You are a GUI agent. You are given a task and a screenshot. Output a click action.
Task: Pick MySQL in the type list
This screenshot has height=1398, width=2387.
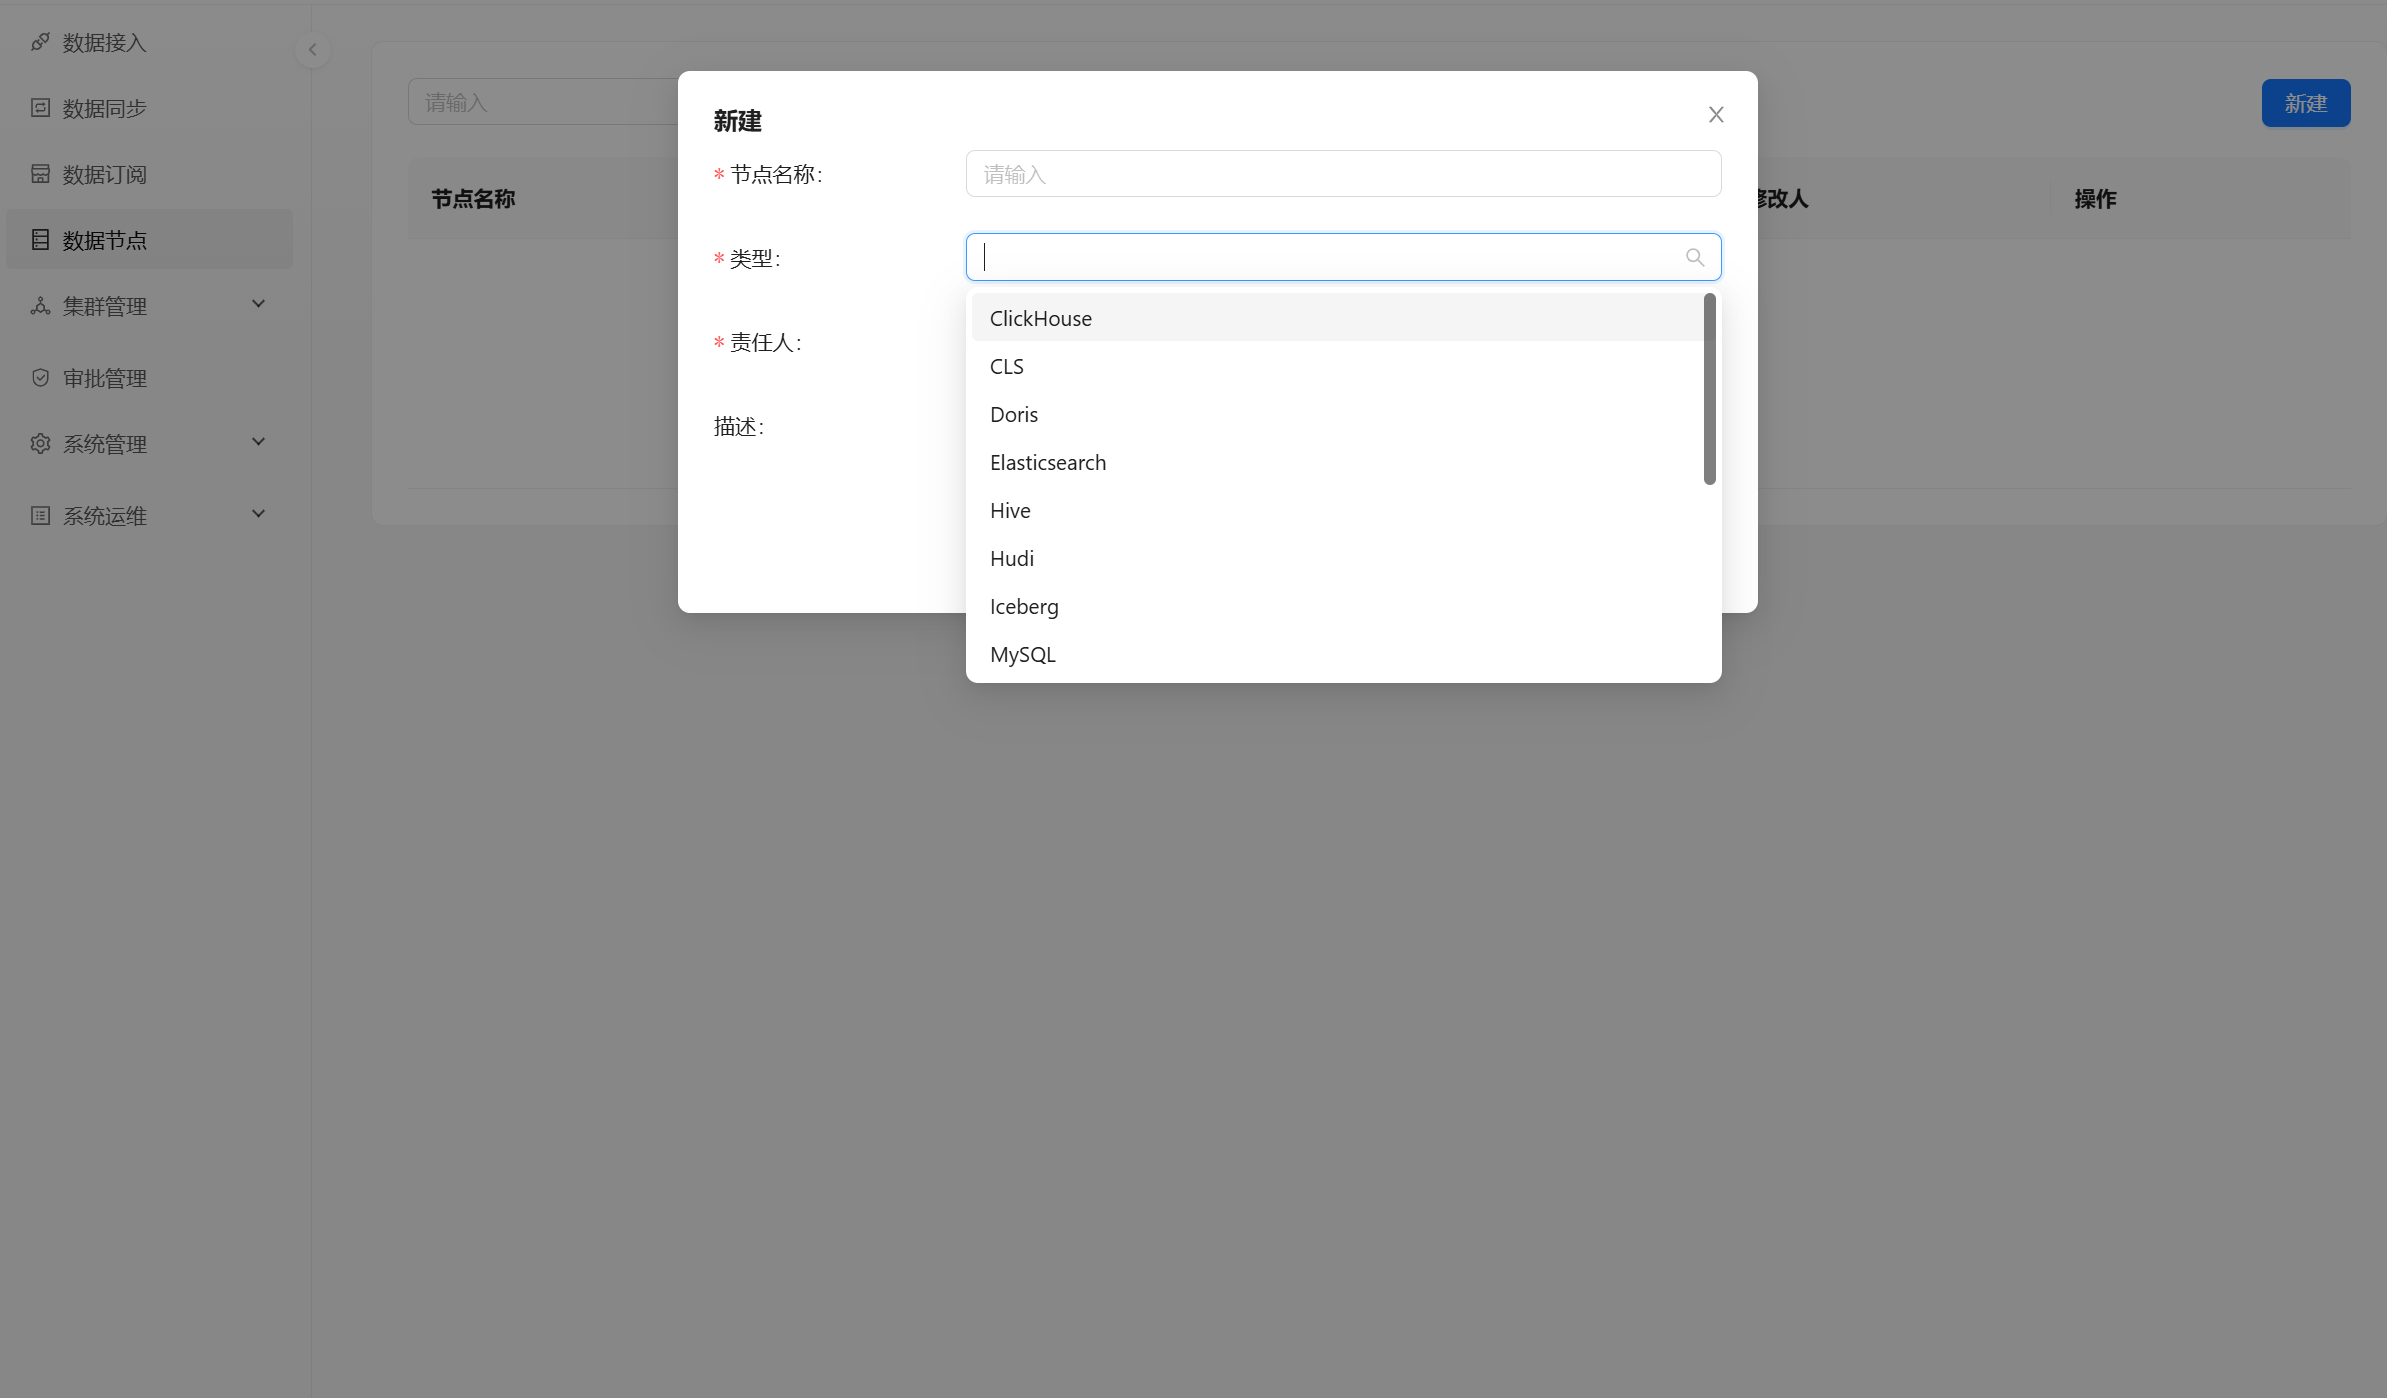tap(1023, 654)
